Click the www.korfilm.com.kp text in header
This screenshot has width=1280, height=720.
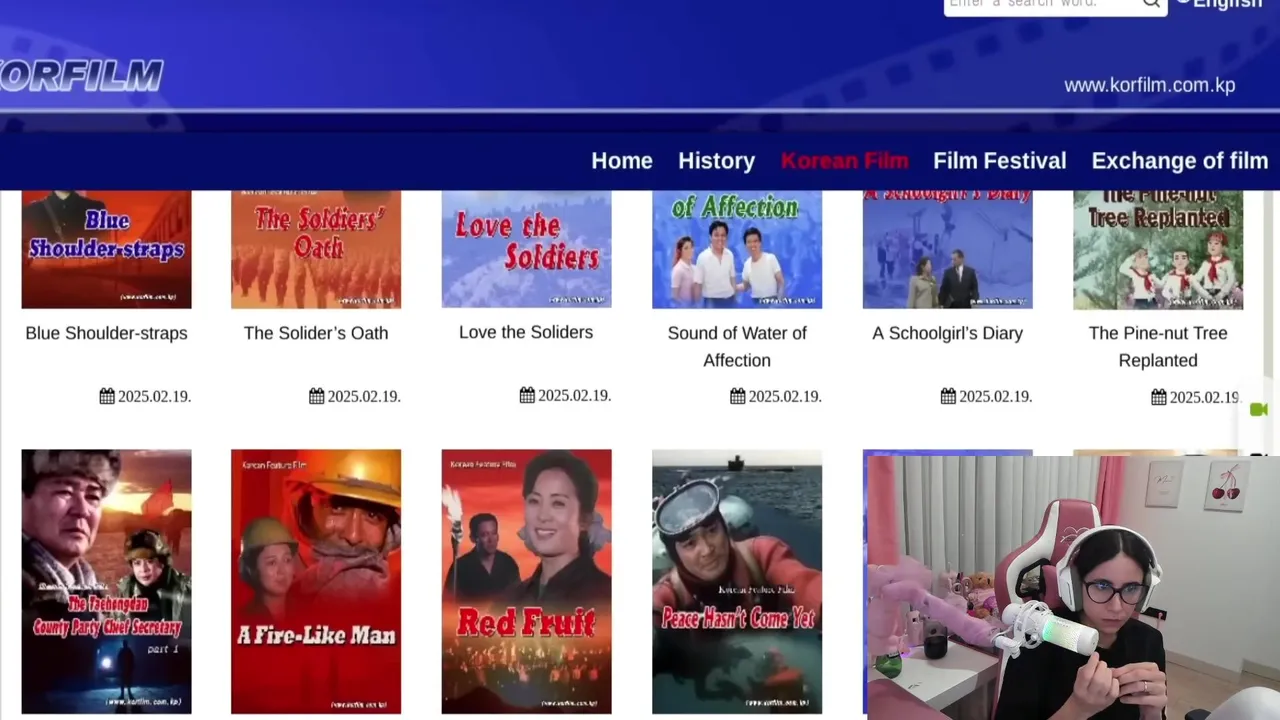1150,85
